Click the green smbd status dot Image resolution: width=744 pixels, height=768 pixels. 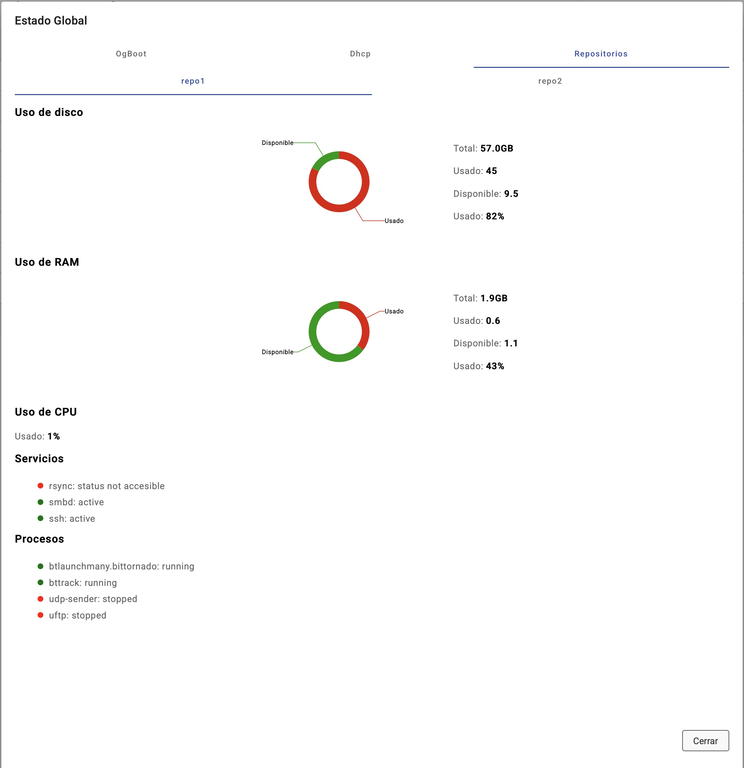[x=40, y=502]
